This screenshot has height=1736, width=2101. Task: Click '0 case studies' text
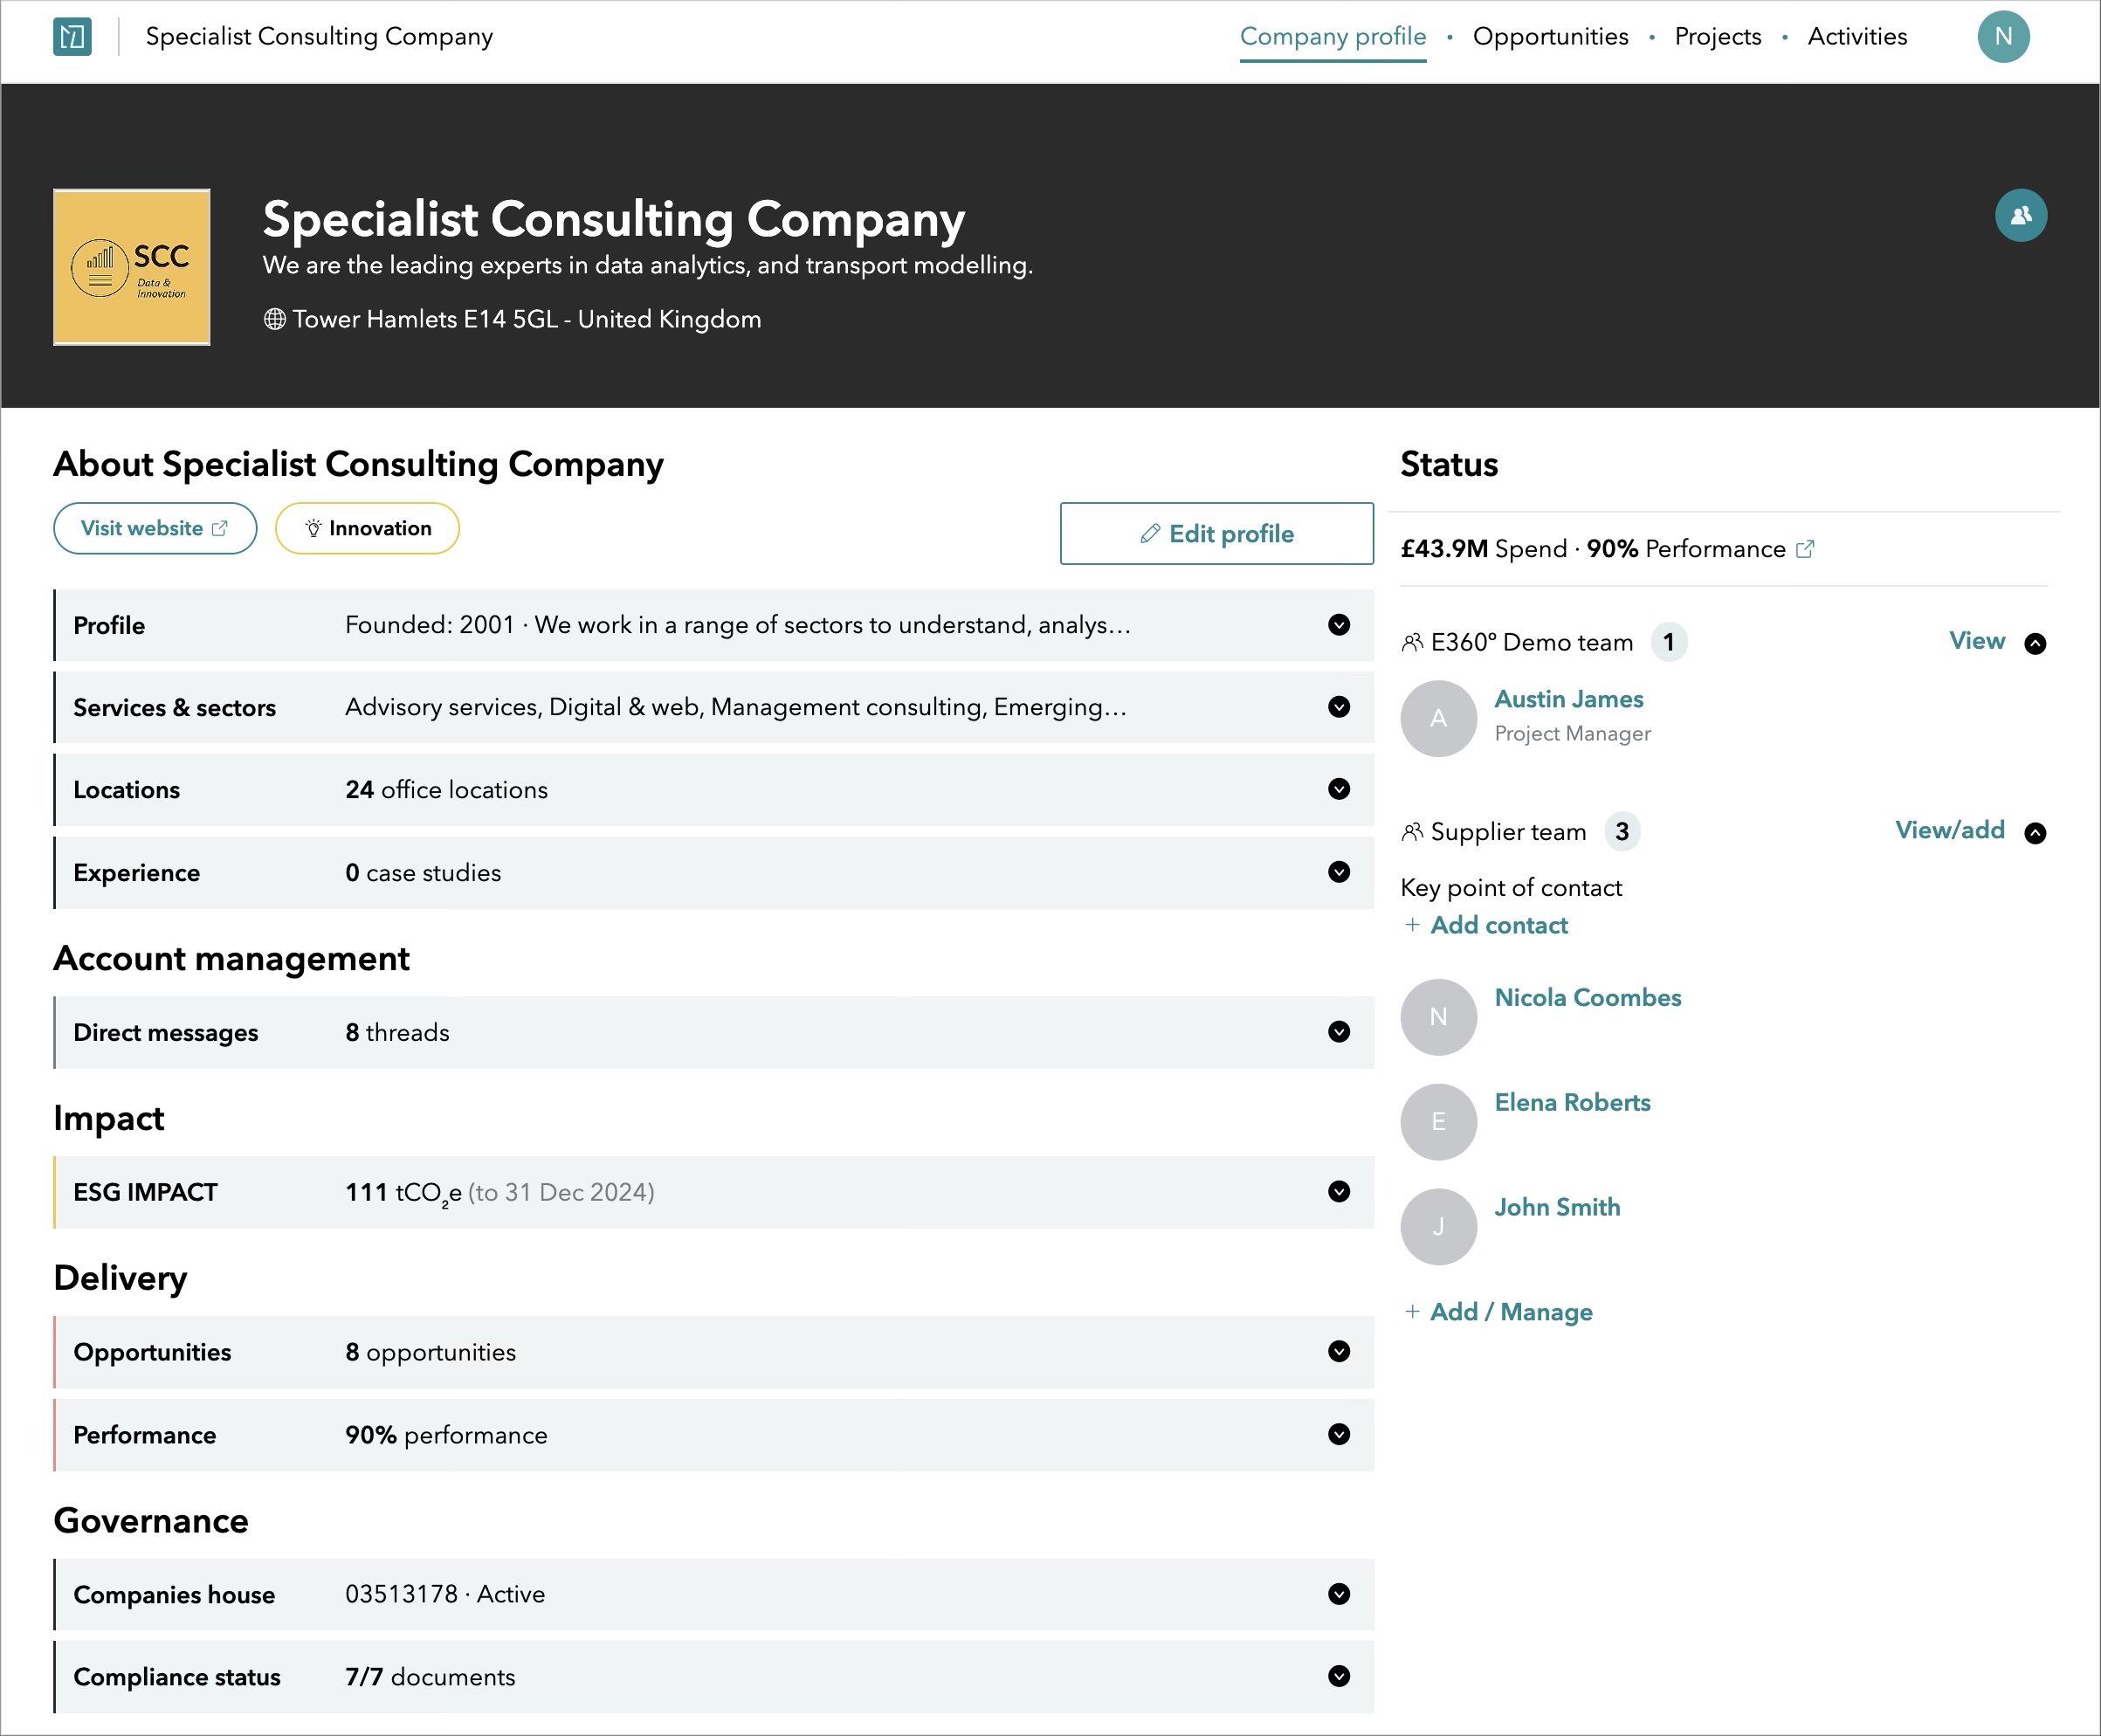pos(423,873)
